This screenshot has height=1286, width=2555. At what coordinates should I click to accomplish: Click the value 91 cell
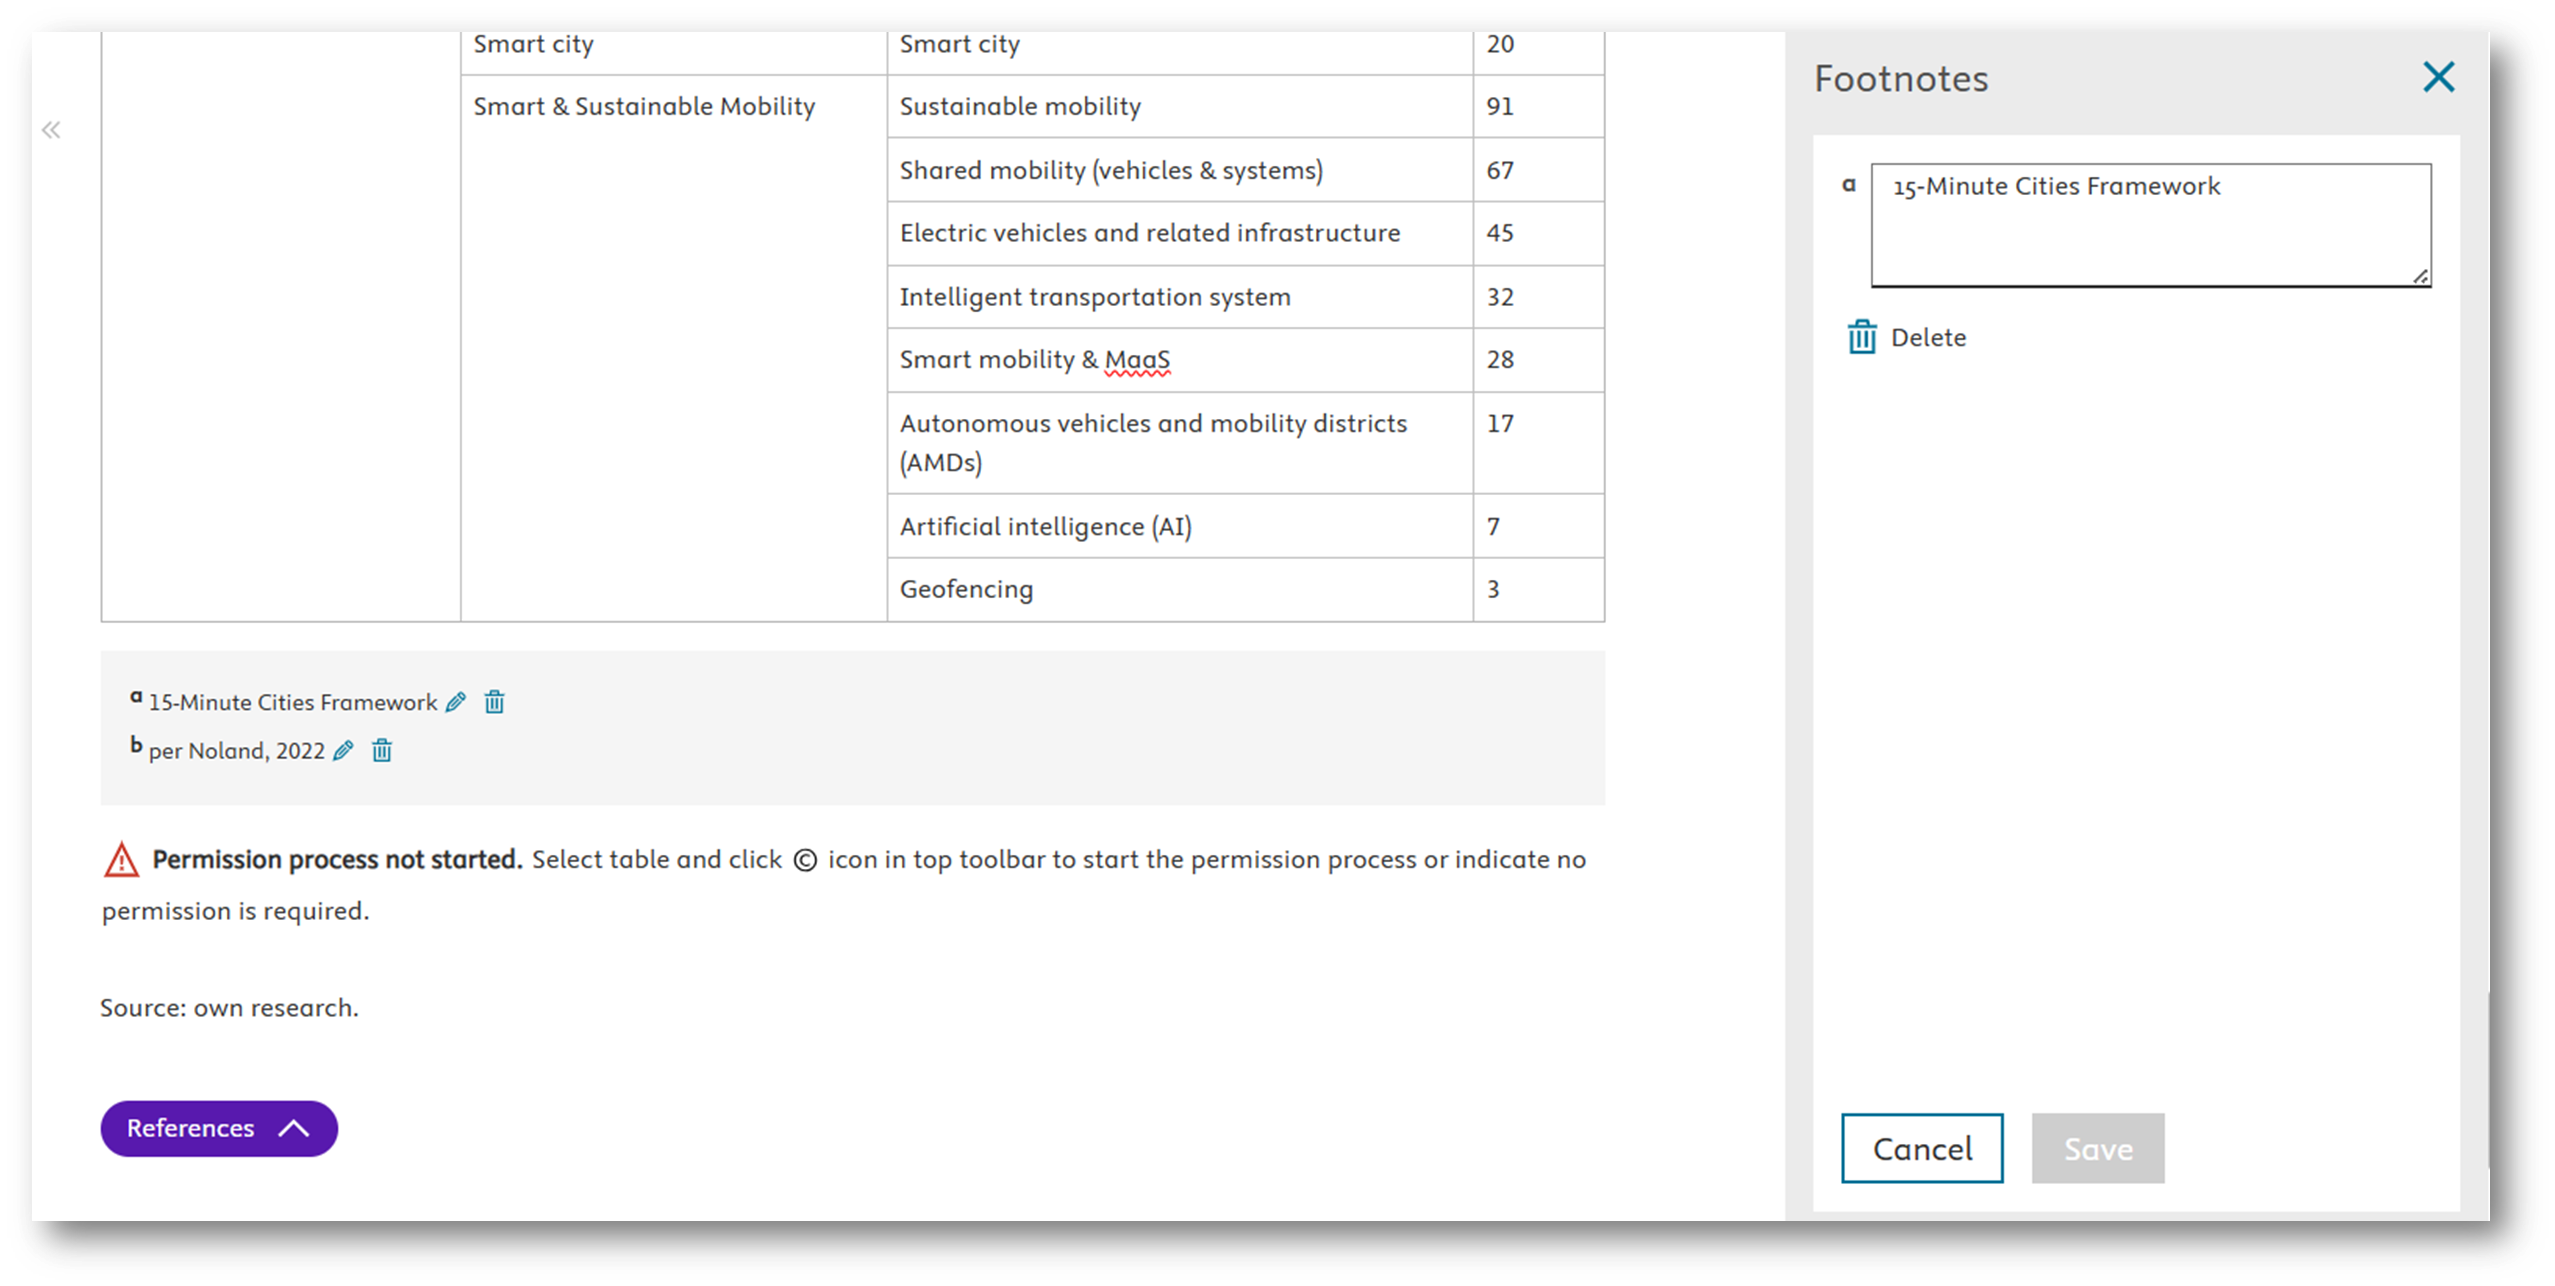(1538, 107)
